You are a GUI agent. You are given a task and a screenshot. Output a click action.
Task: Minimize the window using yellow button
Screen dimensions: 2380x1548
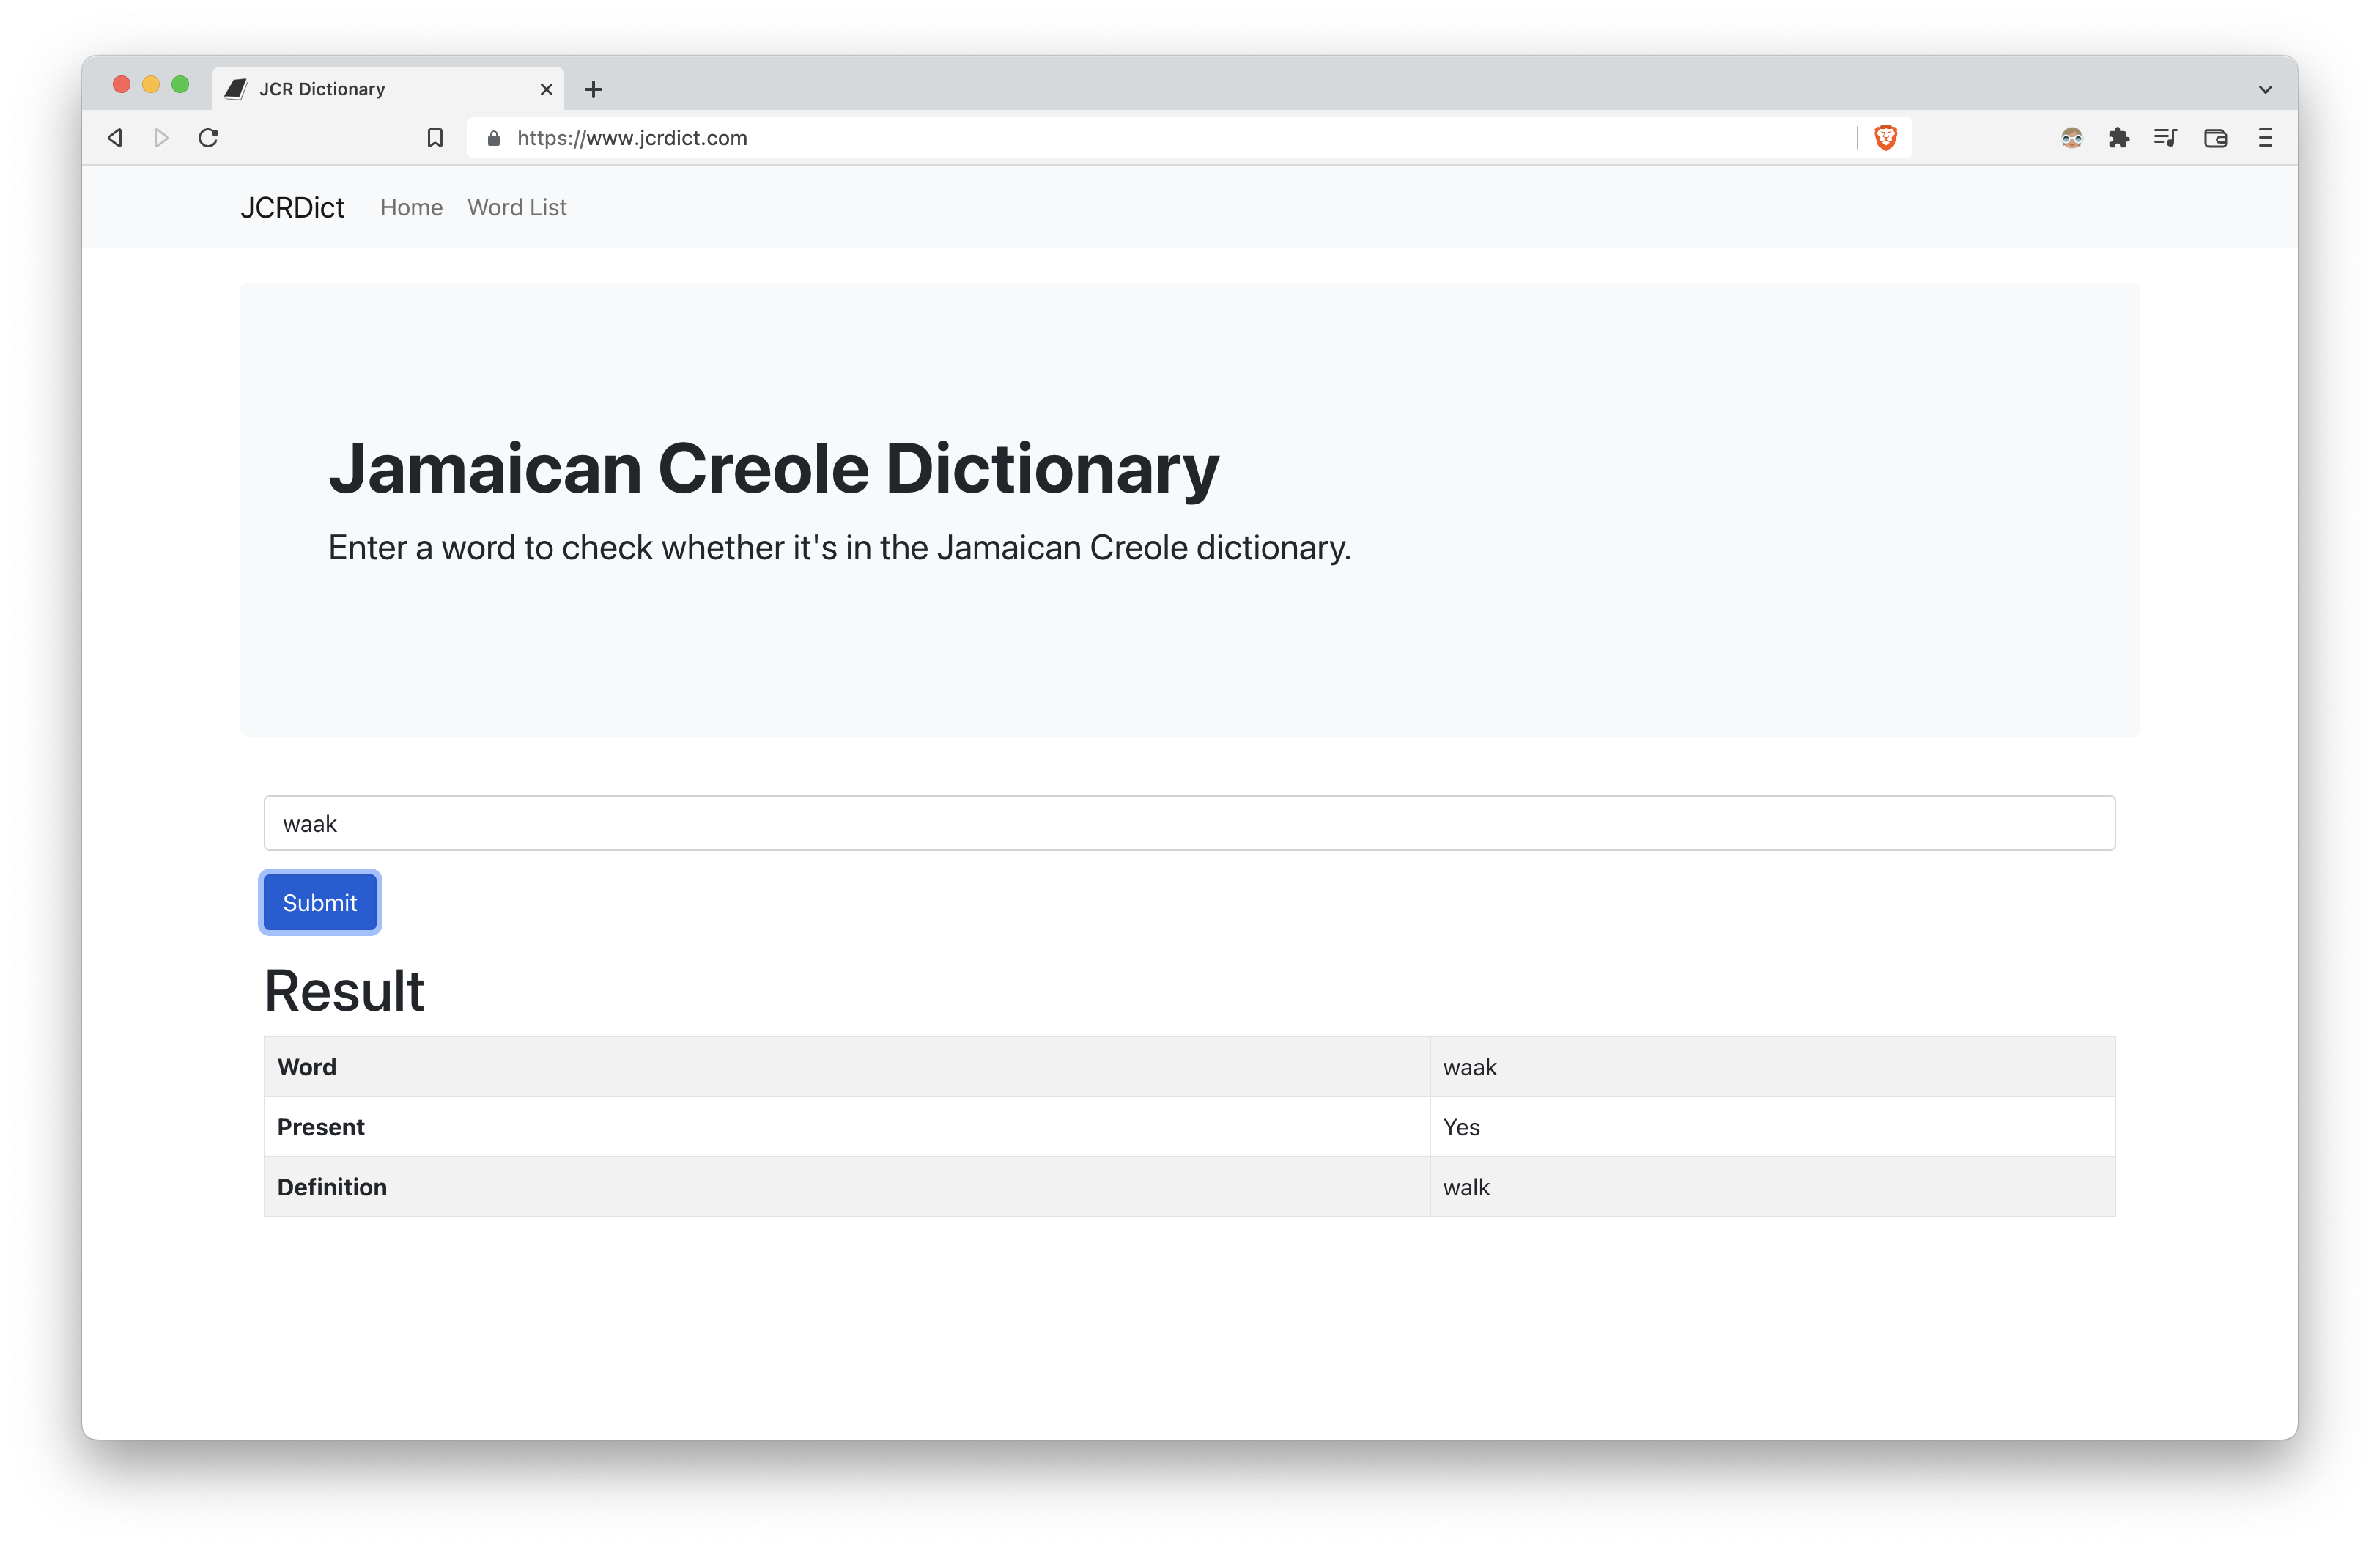click(150, 85)
